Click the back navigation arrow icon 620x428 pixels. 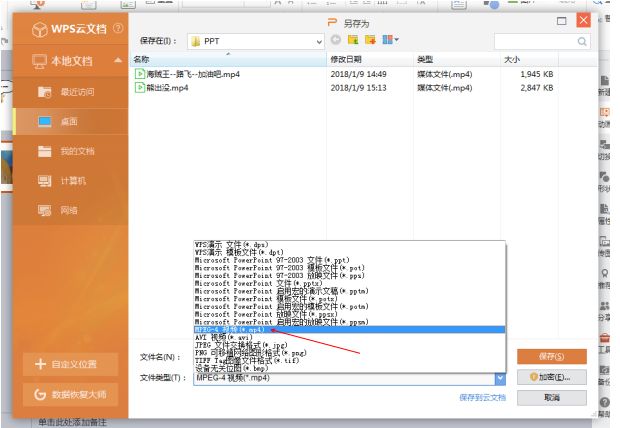pyautogui.click(x=336, y=40)
